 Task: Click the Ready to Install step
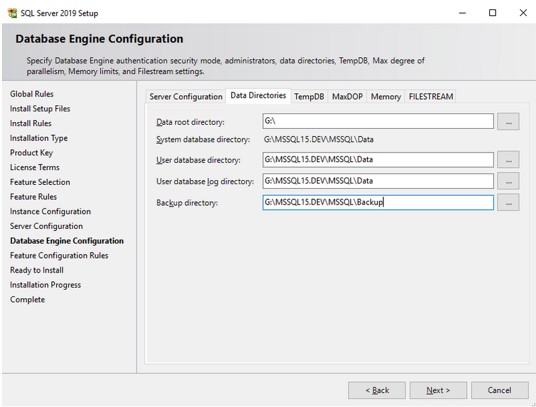[x=37, y=270]
